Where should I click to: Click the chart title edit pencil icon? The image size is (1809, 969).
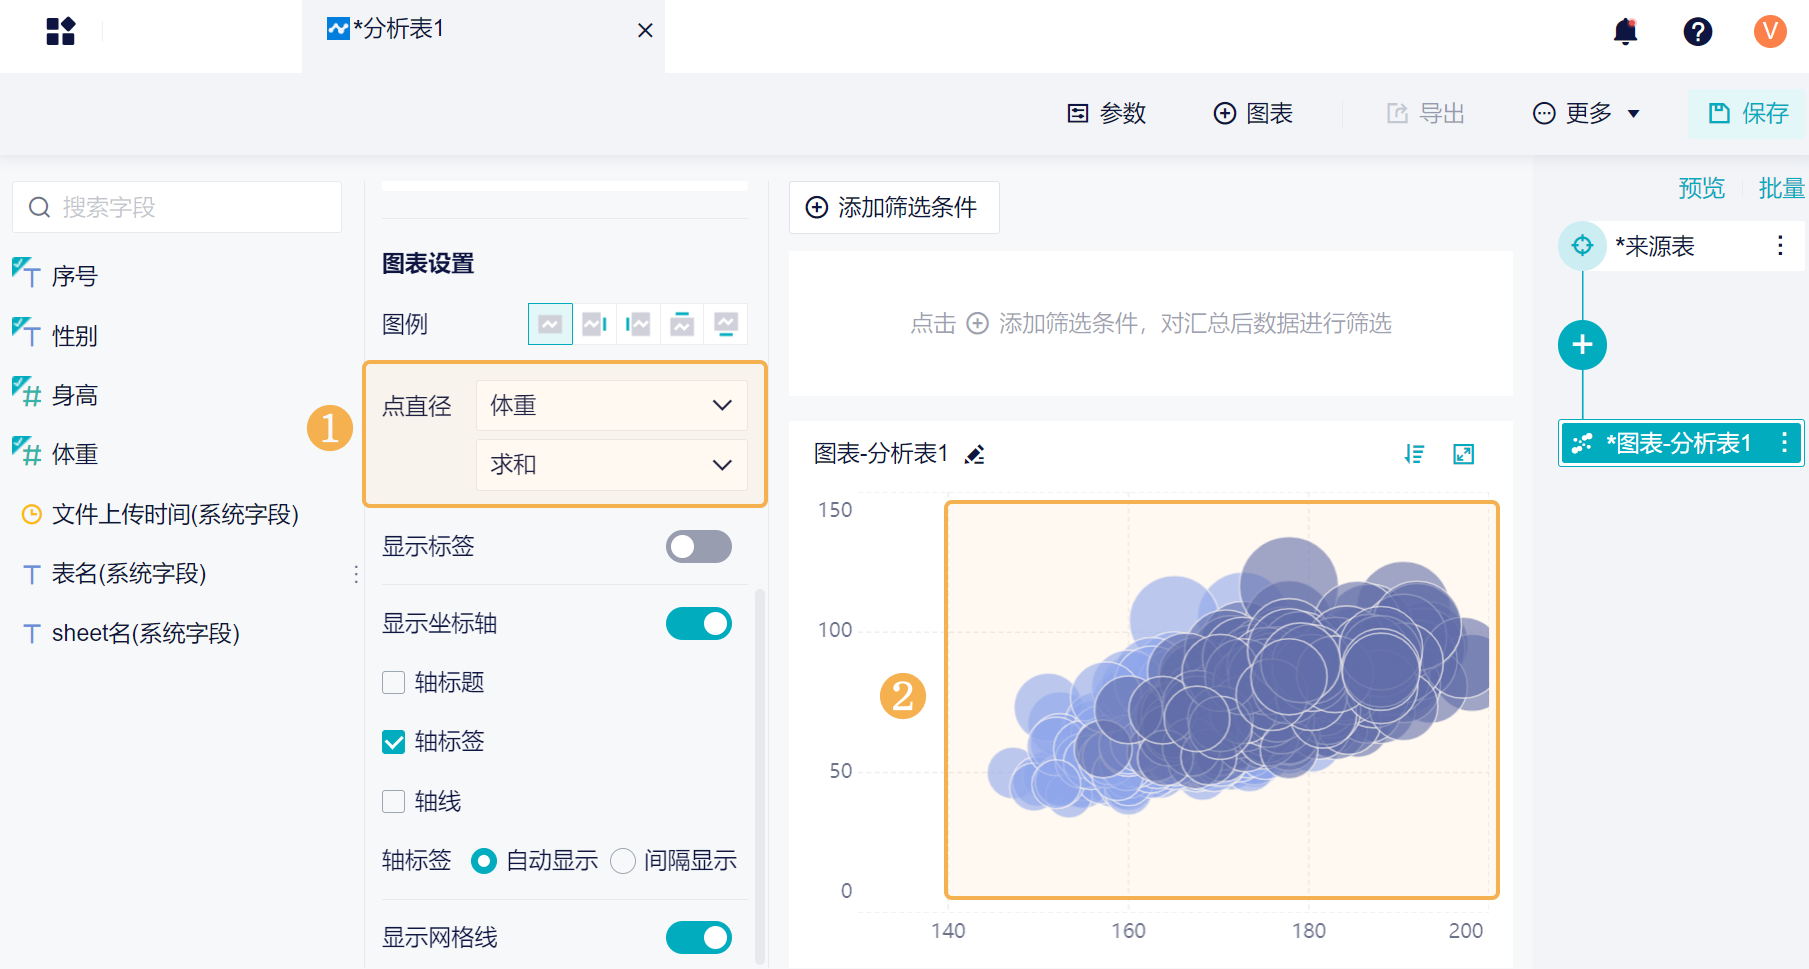[975, 455]
